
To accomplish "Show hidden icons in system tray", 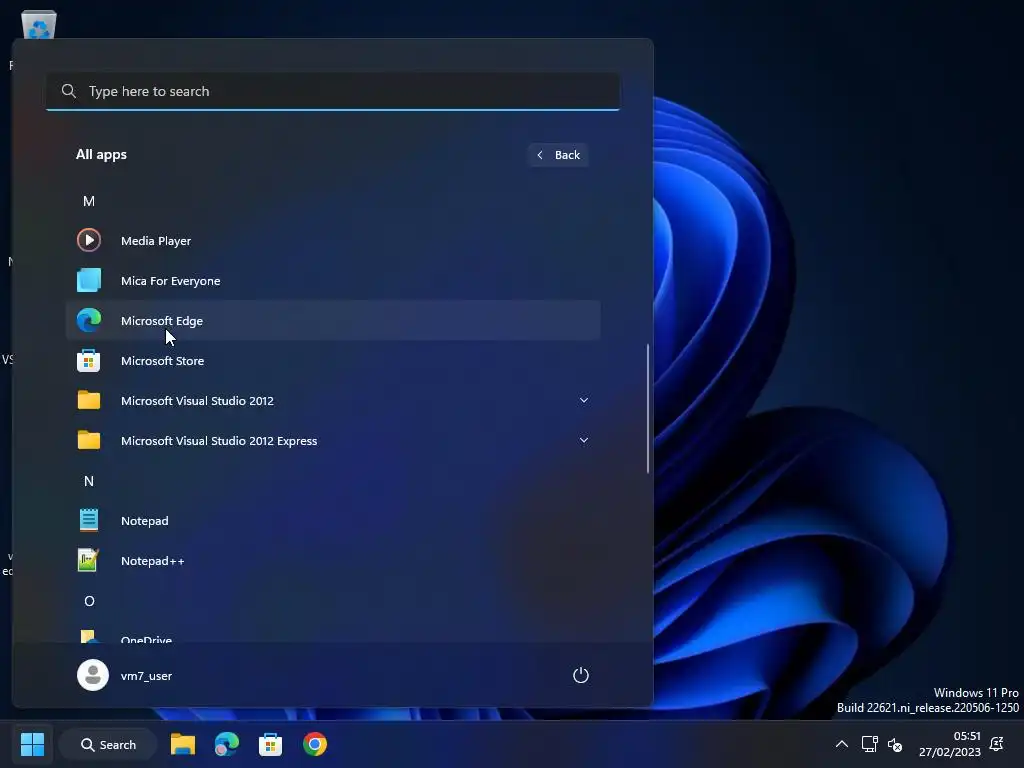I will [842, 744].
